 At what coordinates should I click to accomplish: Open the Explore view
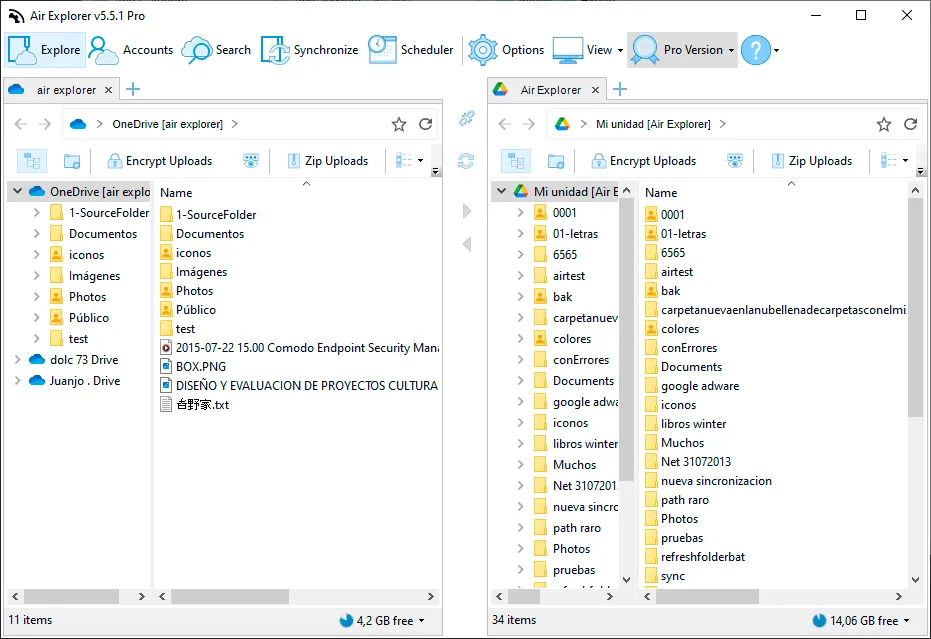point(45,50)
